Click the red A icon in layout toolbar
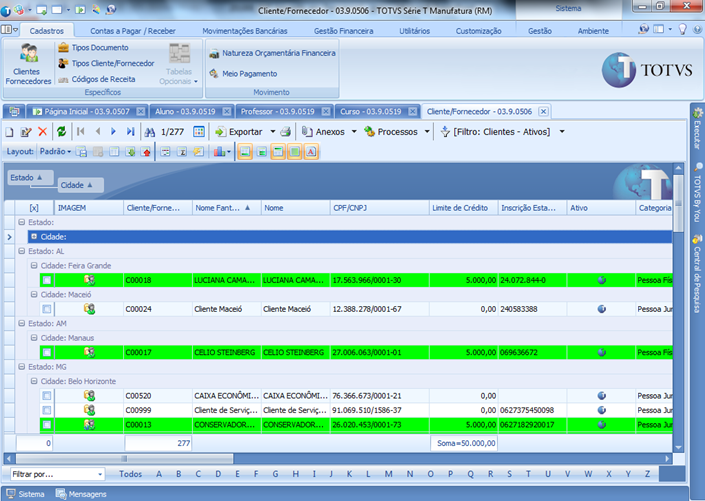The image size is (705, 501). (311, 152)
